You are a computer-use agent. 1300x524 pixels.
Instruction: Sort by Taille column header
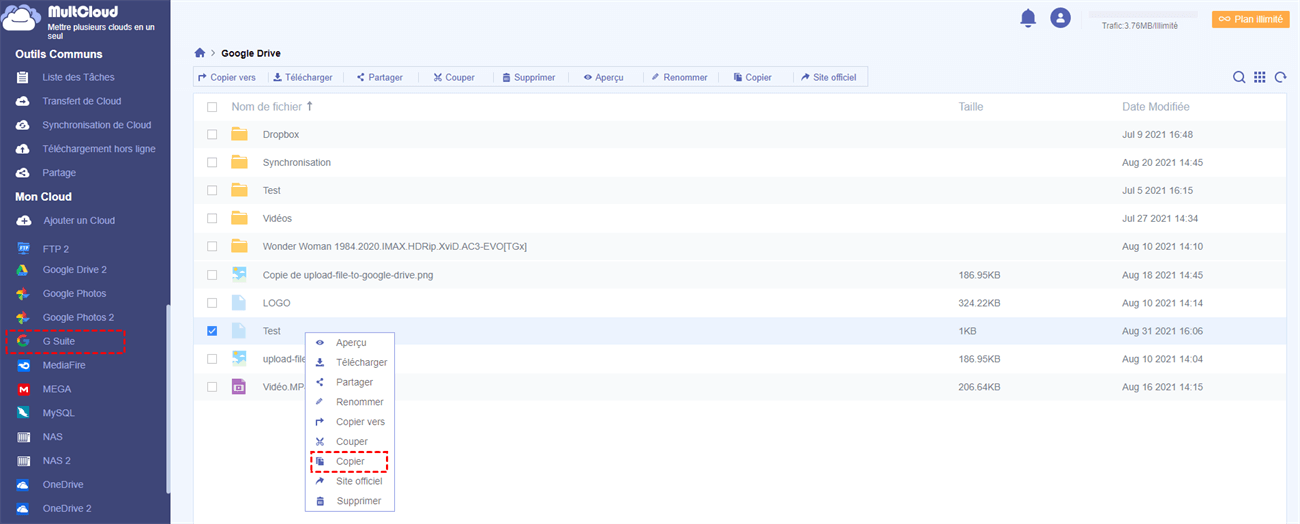[971, 106]
